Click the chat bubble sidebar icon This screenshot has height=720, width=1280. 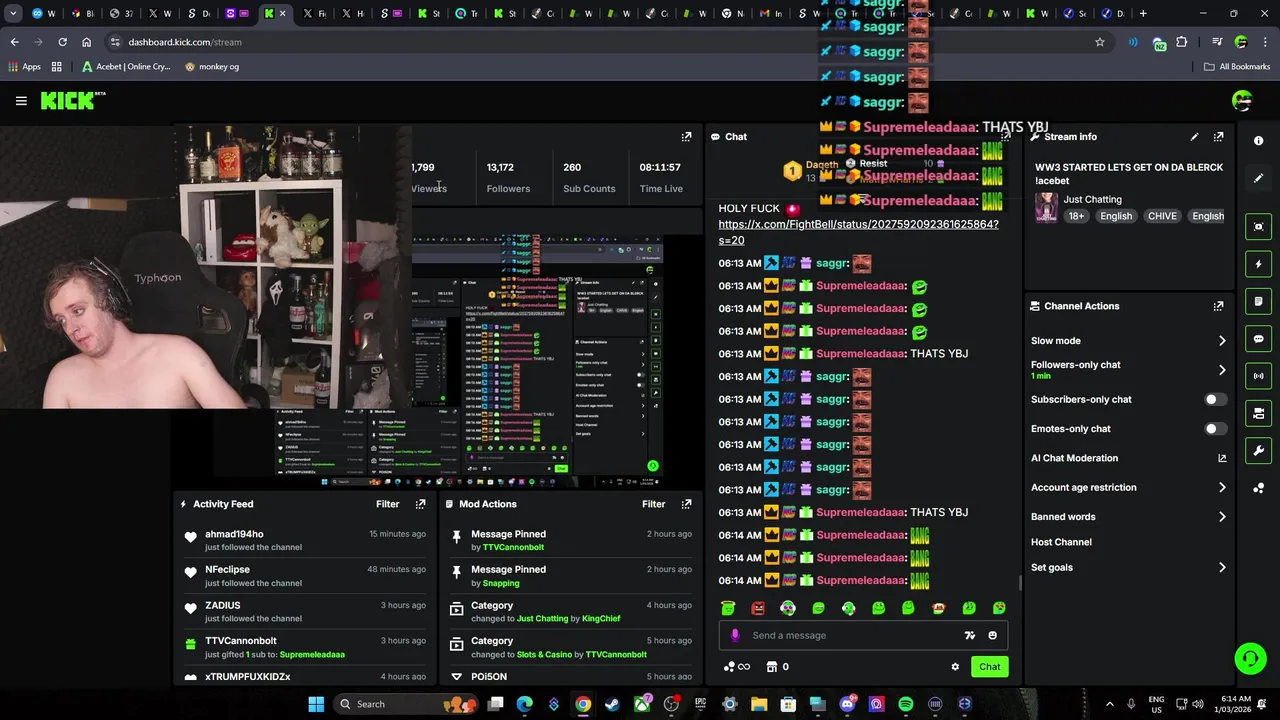tap(1259, 339)
